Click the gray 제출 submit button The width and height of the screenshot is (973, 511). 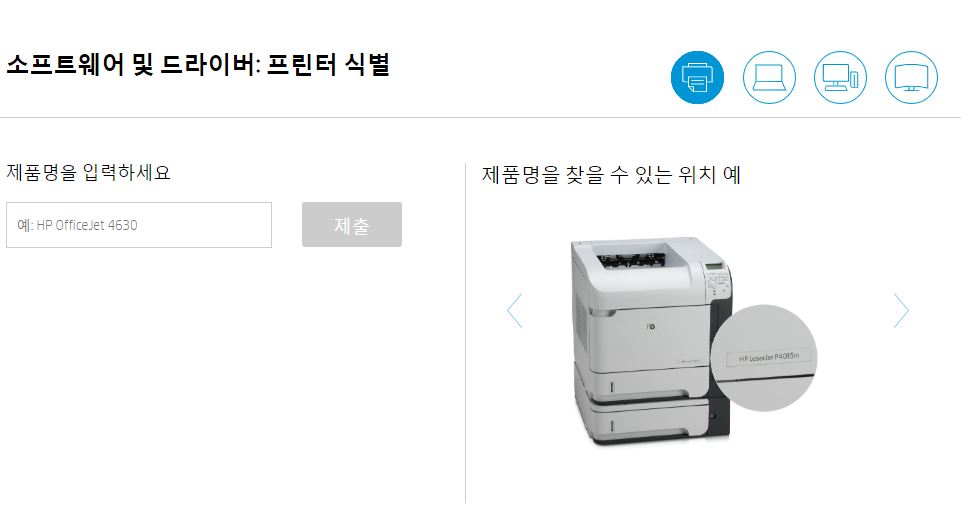point(352,225)
